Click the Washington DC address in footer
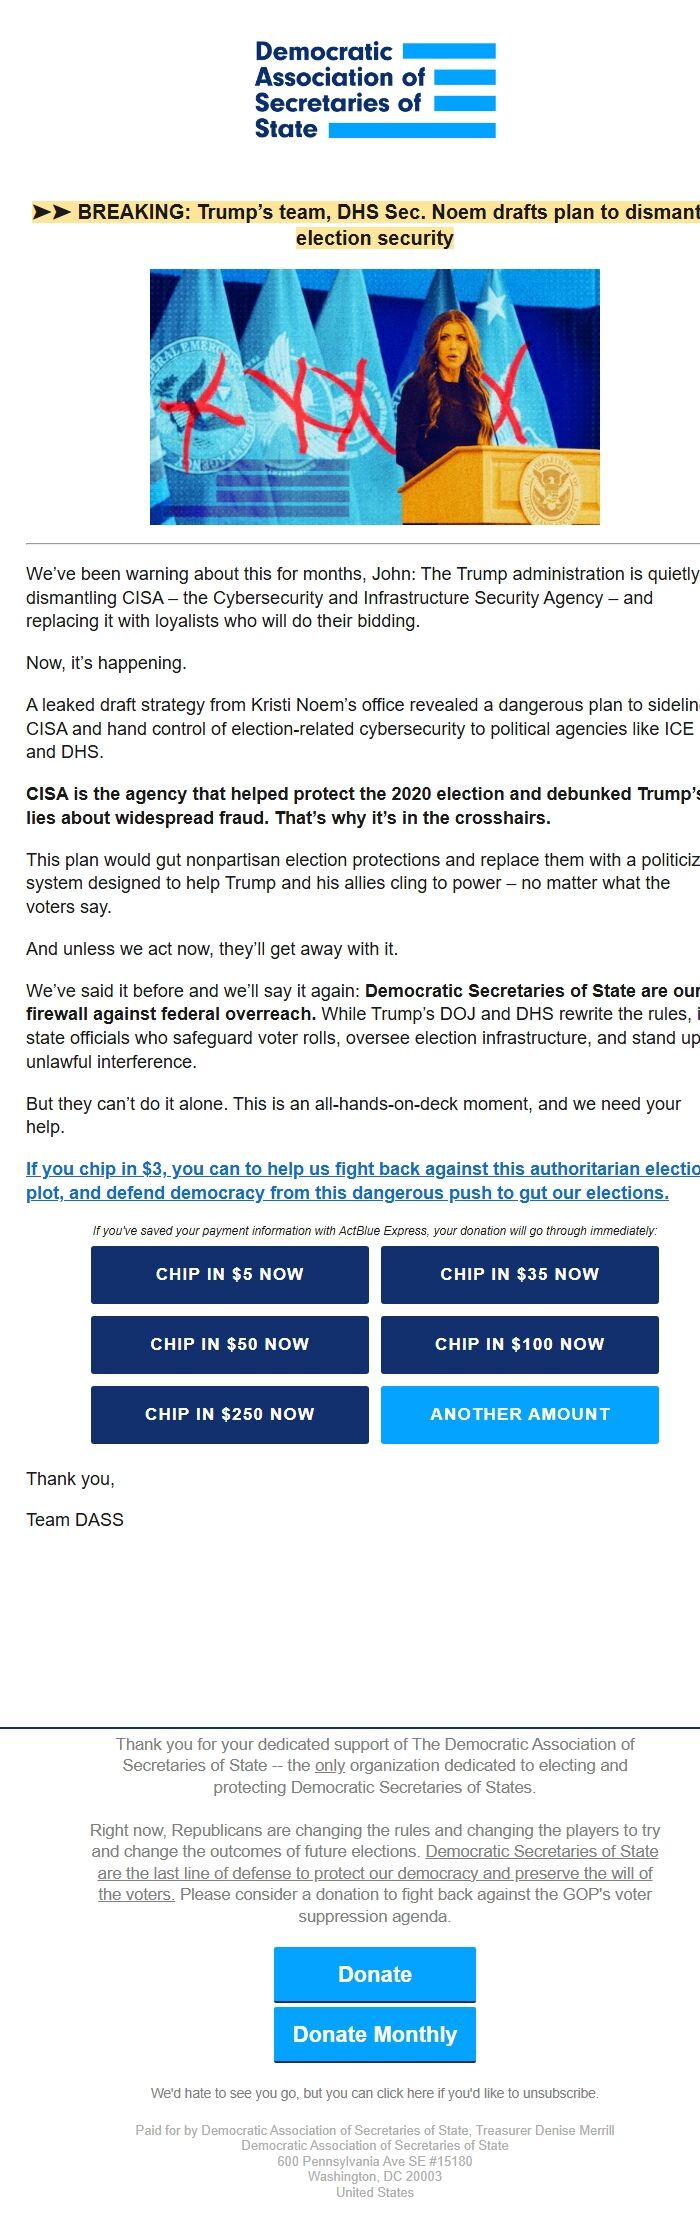The width and height of the screenshot is (700, 2222). pyautogui.click(x=373, y=2176)
